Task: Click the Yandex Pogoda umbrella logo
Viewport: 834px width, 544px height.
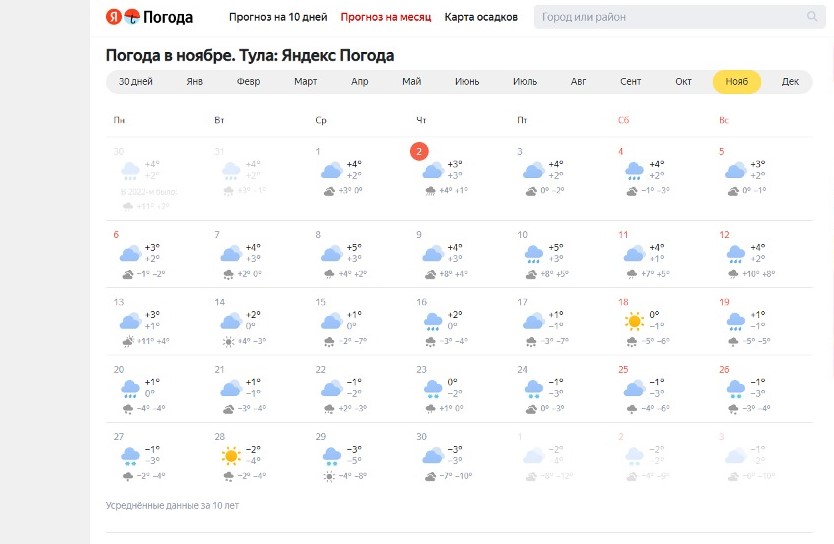Action: tap(131, 17)
